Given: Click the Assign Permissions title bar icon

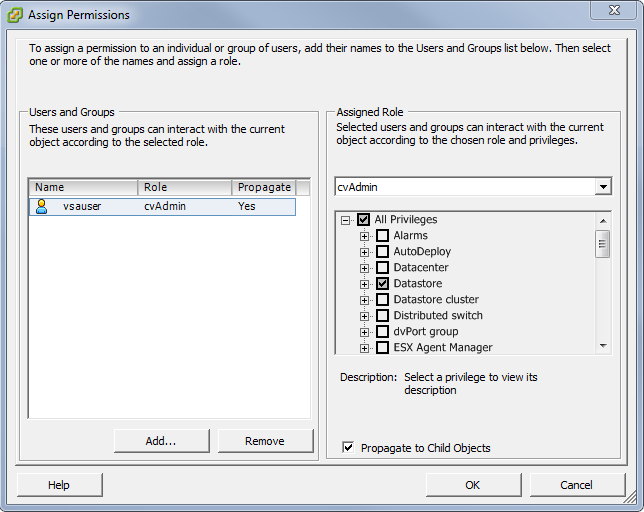Looking at the screenshot, I should pyautogui.click(x=15, y=15).
